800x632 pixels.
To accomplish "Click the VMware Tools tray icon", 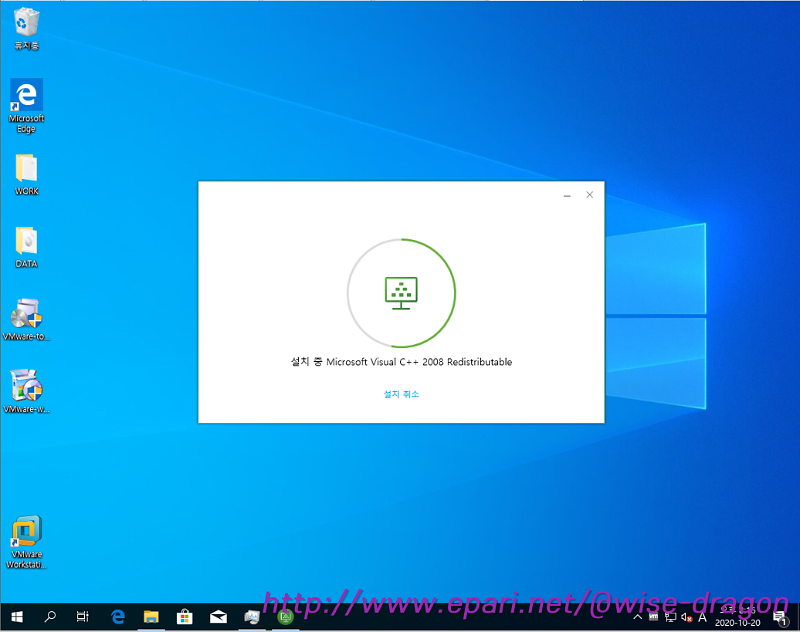I will point(654,618).
